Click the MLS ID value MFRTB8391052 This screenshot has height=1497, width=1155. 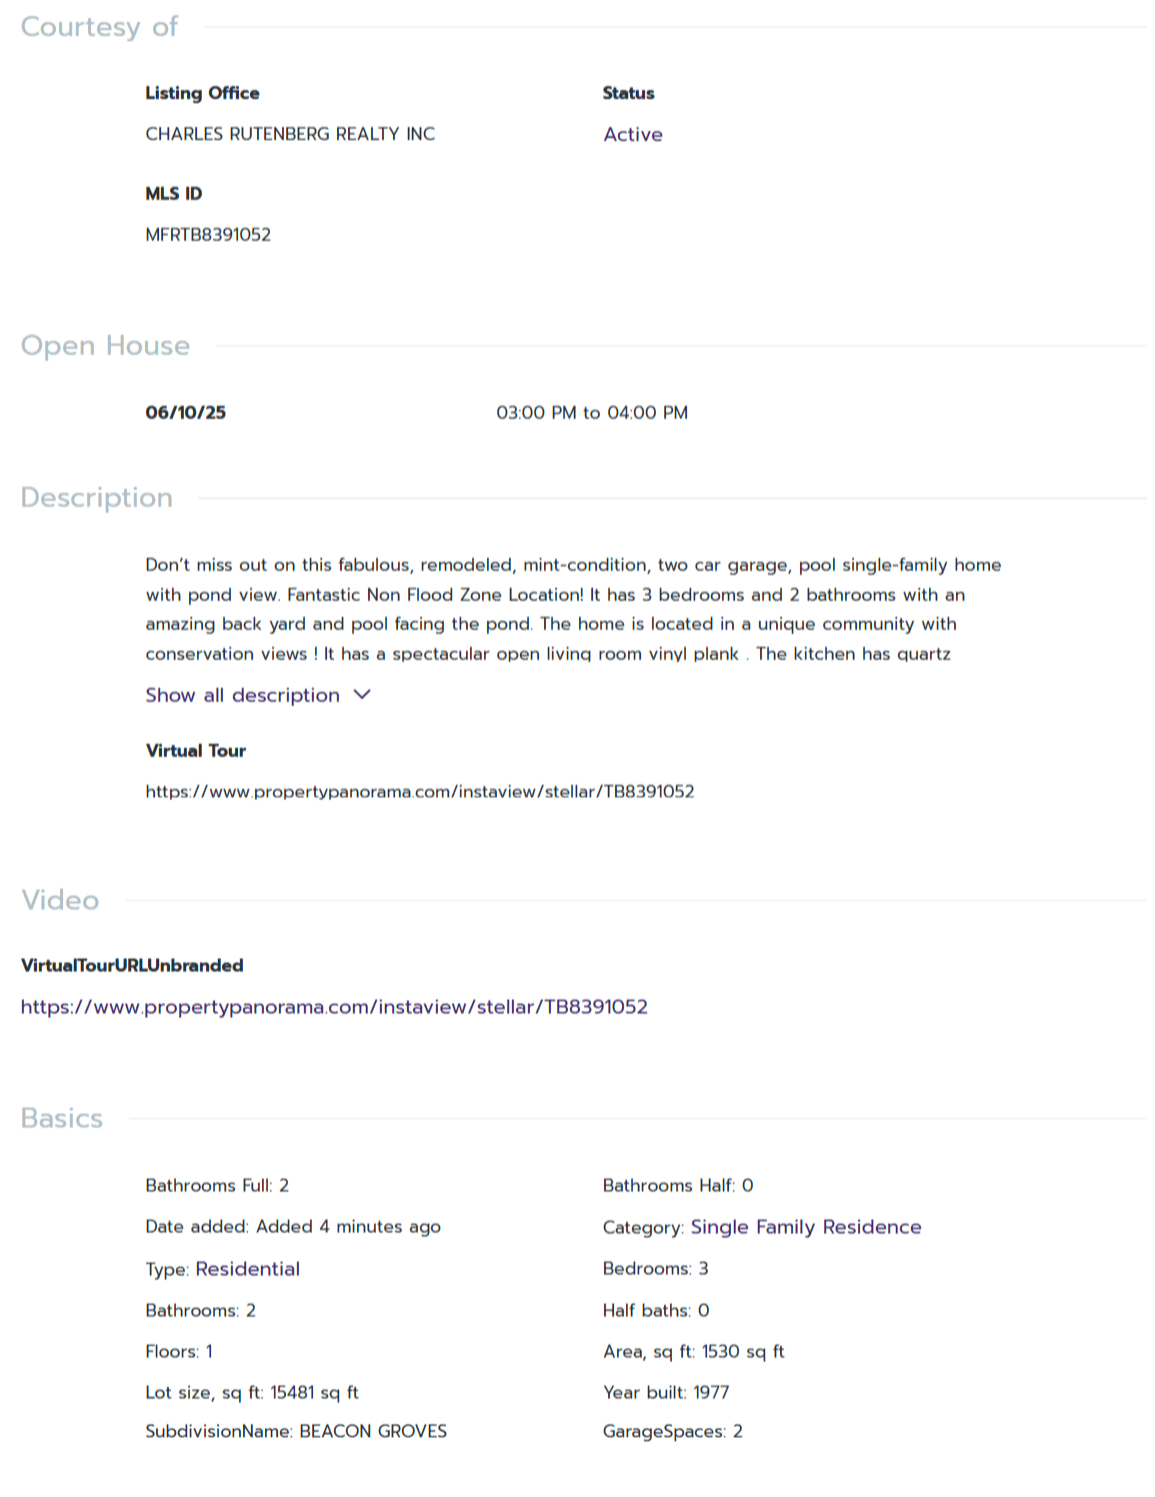pyautogui.click(x=208, y=235)
